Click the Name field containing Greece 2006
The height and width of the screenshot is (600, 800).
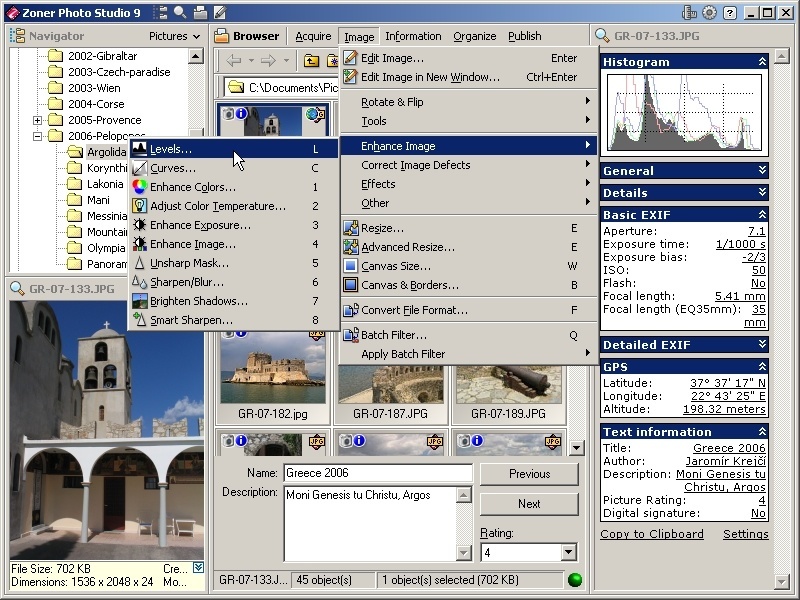point(377,473)
